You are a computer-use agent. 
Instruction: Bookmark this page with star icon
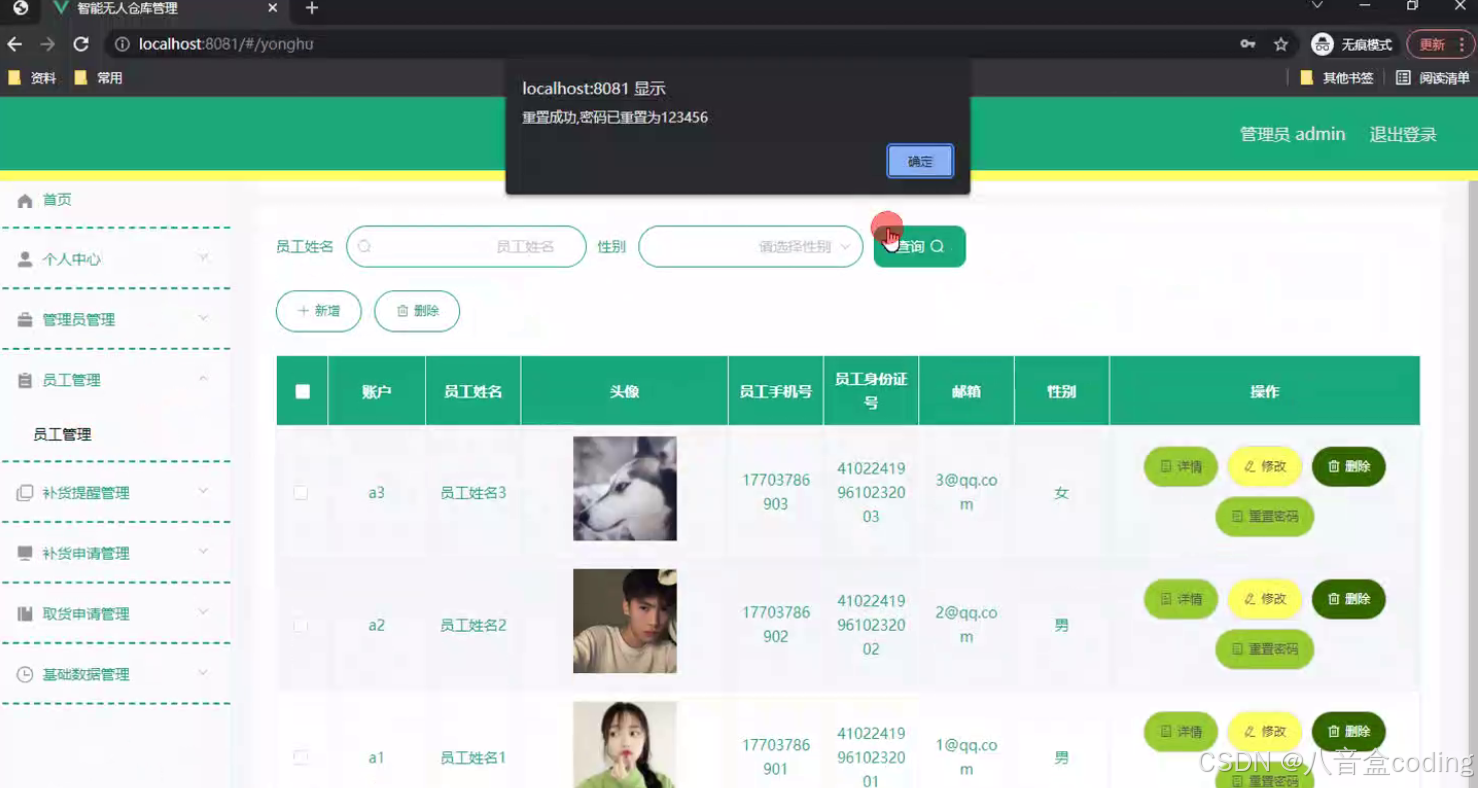point(1280,44)
